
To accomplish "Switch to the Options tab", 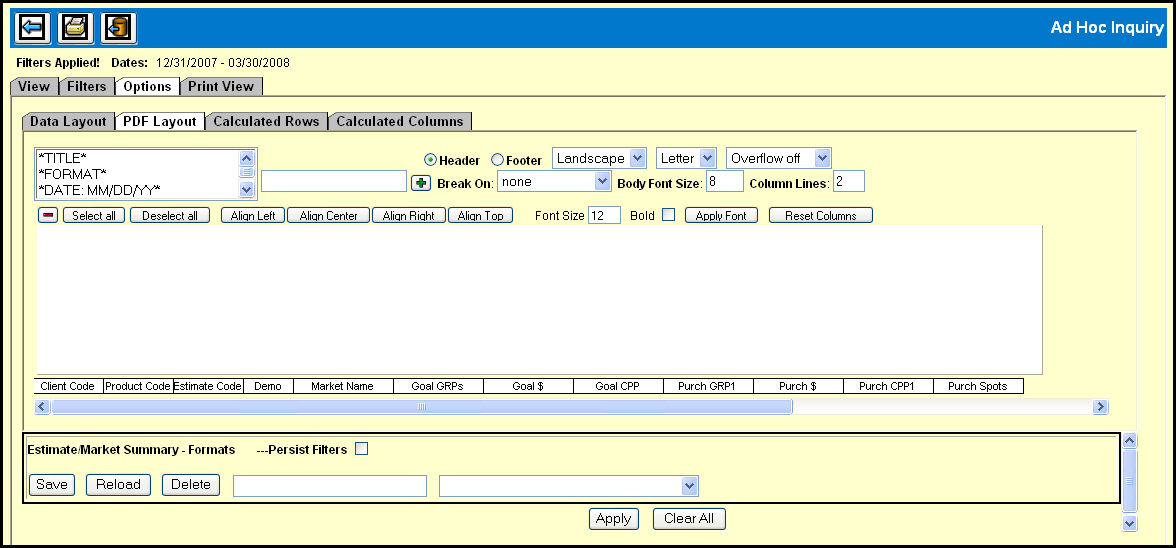I will coord(147,86).
